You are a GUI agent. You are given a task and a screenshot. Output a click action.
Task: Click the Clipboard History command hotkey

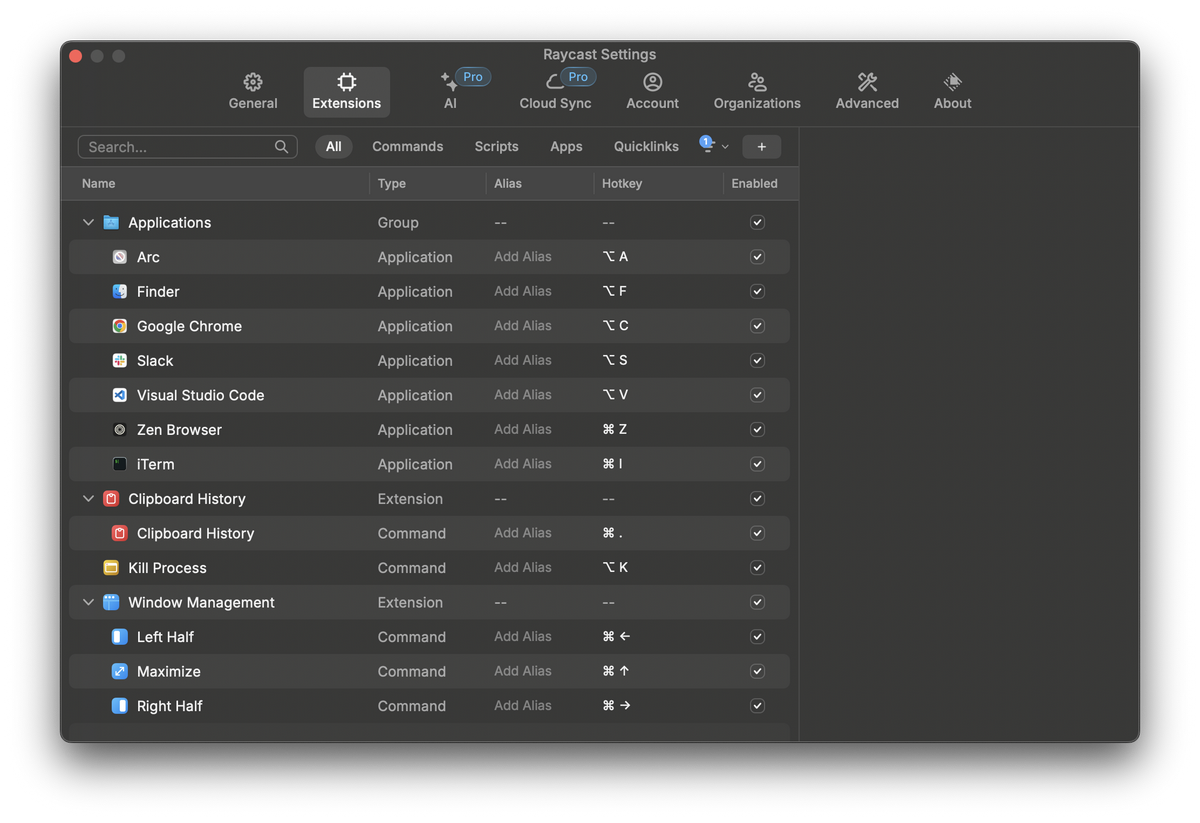pyautogui.click(x=612, y=533)
